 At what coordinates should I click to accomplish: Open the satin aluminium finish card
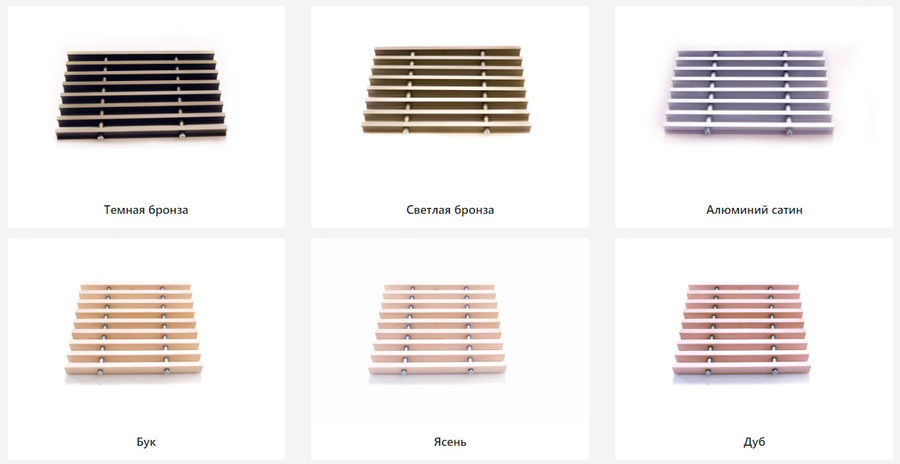coord(754,117)
